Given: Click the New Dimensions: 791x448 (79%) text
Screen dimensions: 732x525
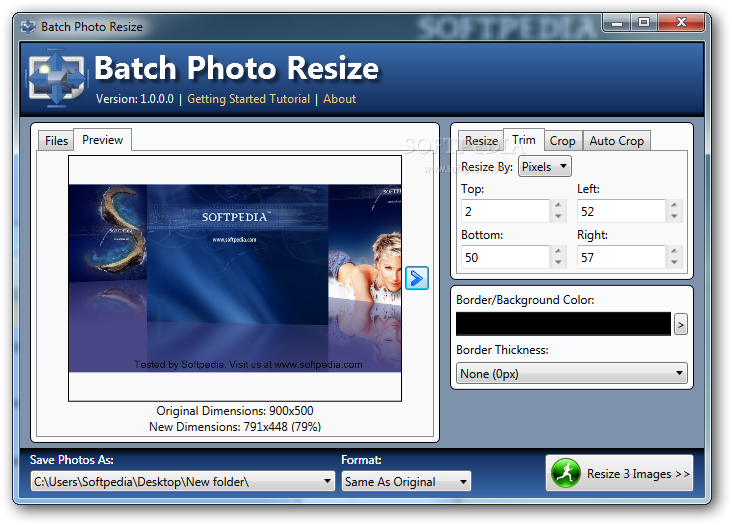Looking at the screenshot, I should [x=235, y=427].
